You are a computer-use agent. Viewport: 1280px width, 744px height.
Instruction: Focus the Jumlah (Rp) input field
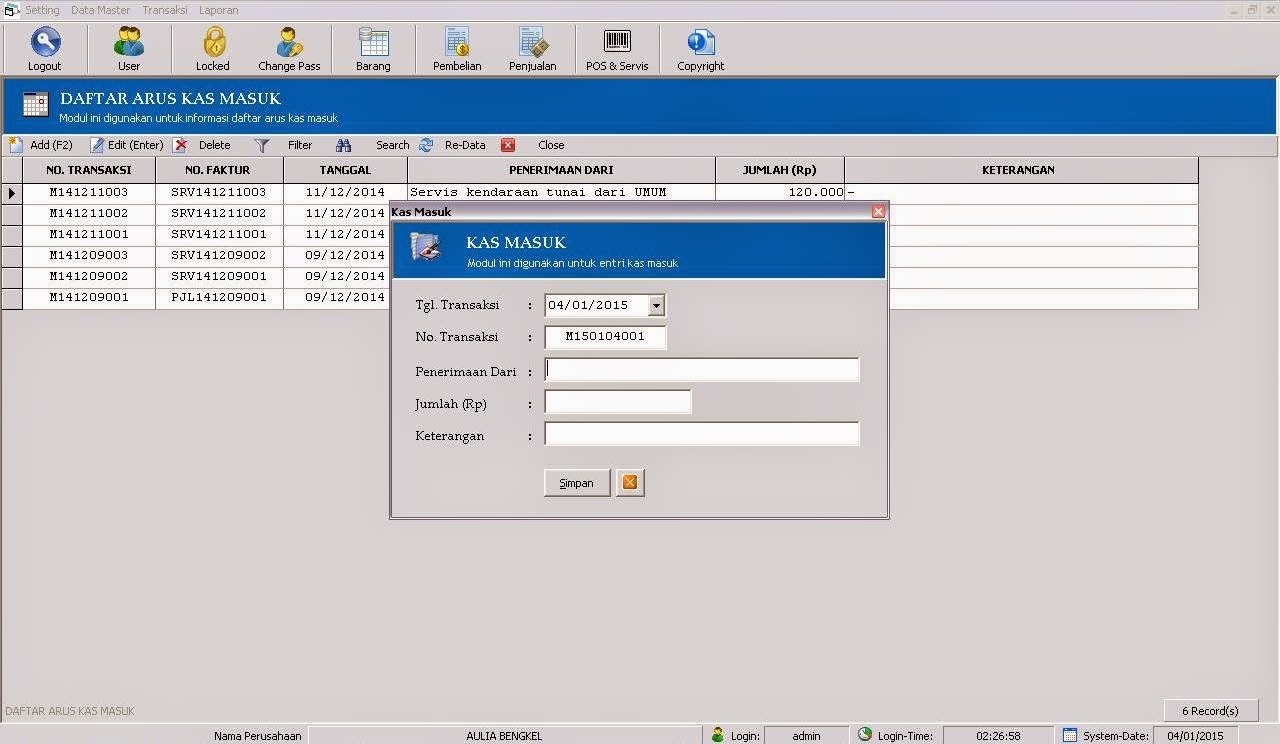618,402
